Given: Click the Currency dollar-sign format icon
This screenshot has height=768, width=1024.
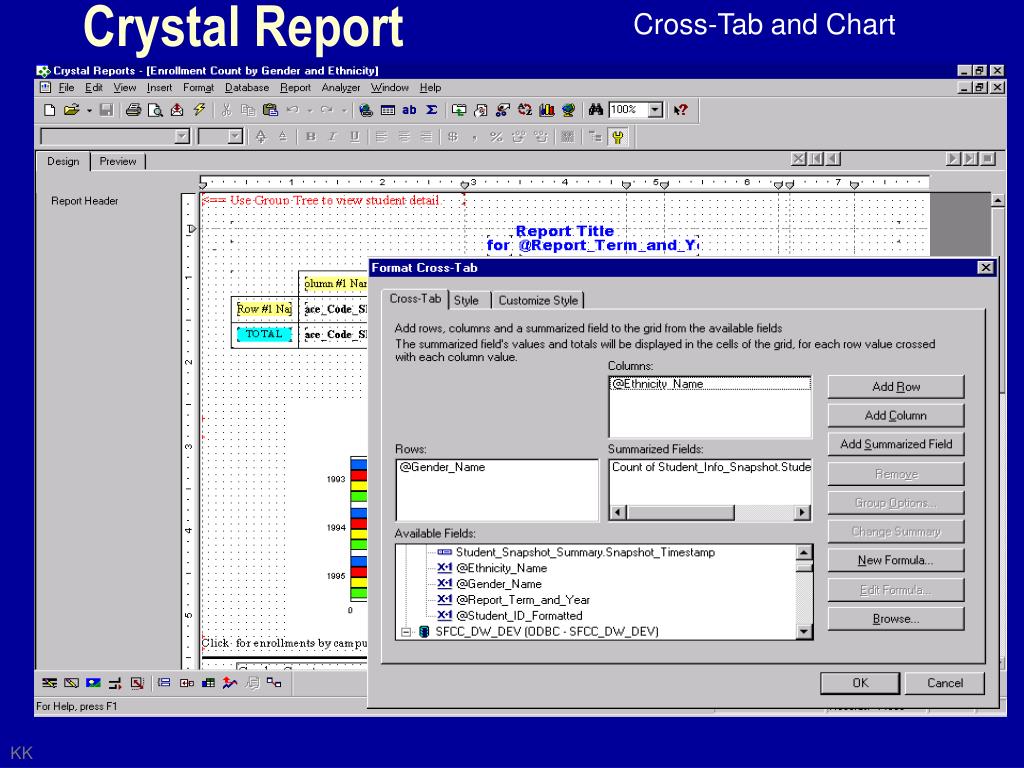Looking at the screenshot, I should click(453, 137).
